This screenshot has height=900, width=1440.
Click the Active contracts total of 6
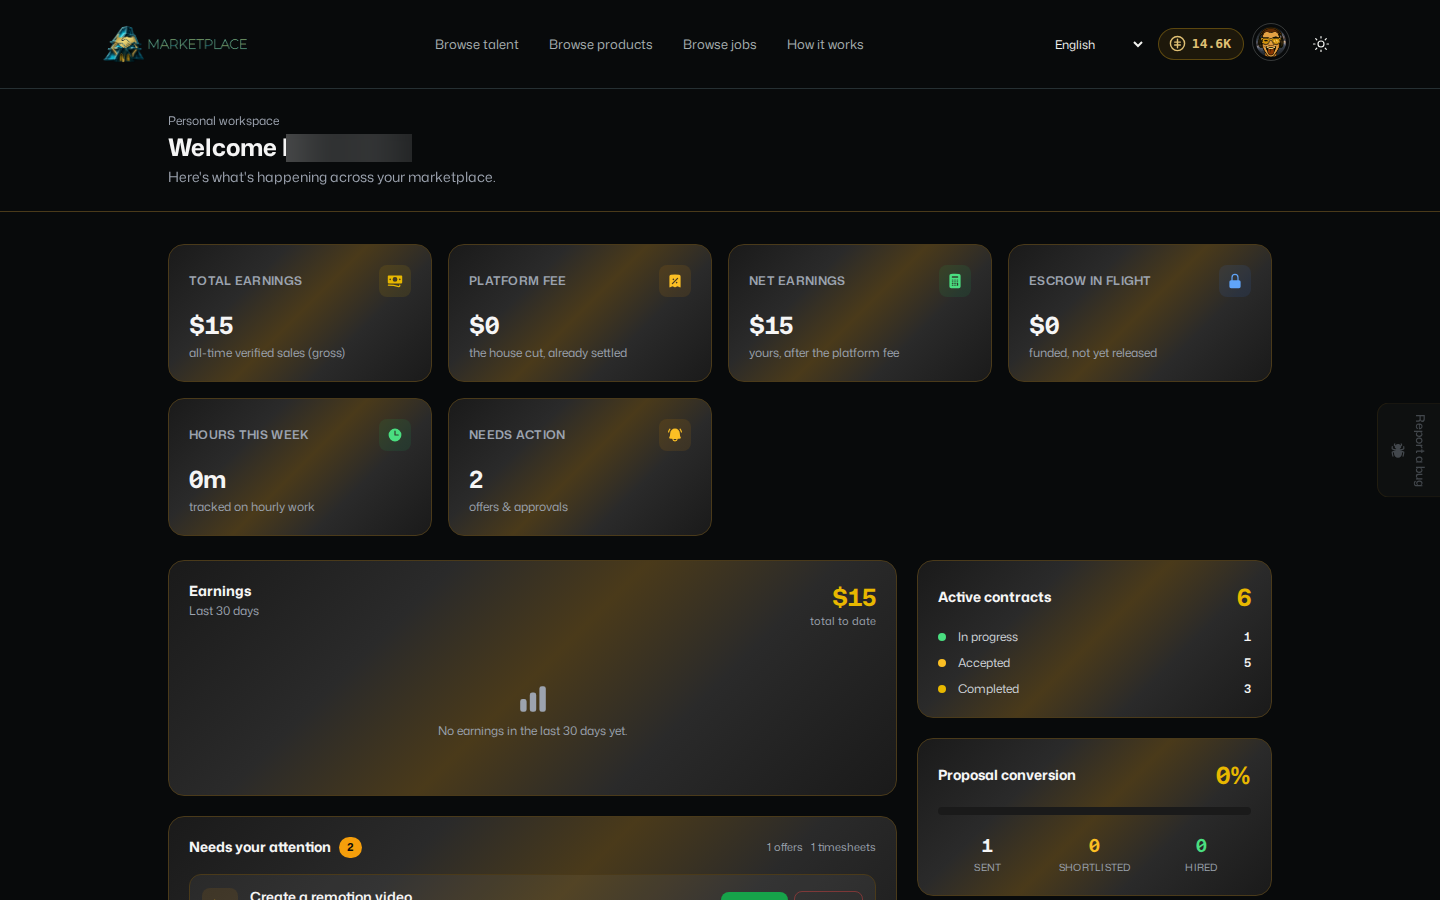(1244, 597)
